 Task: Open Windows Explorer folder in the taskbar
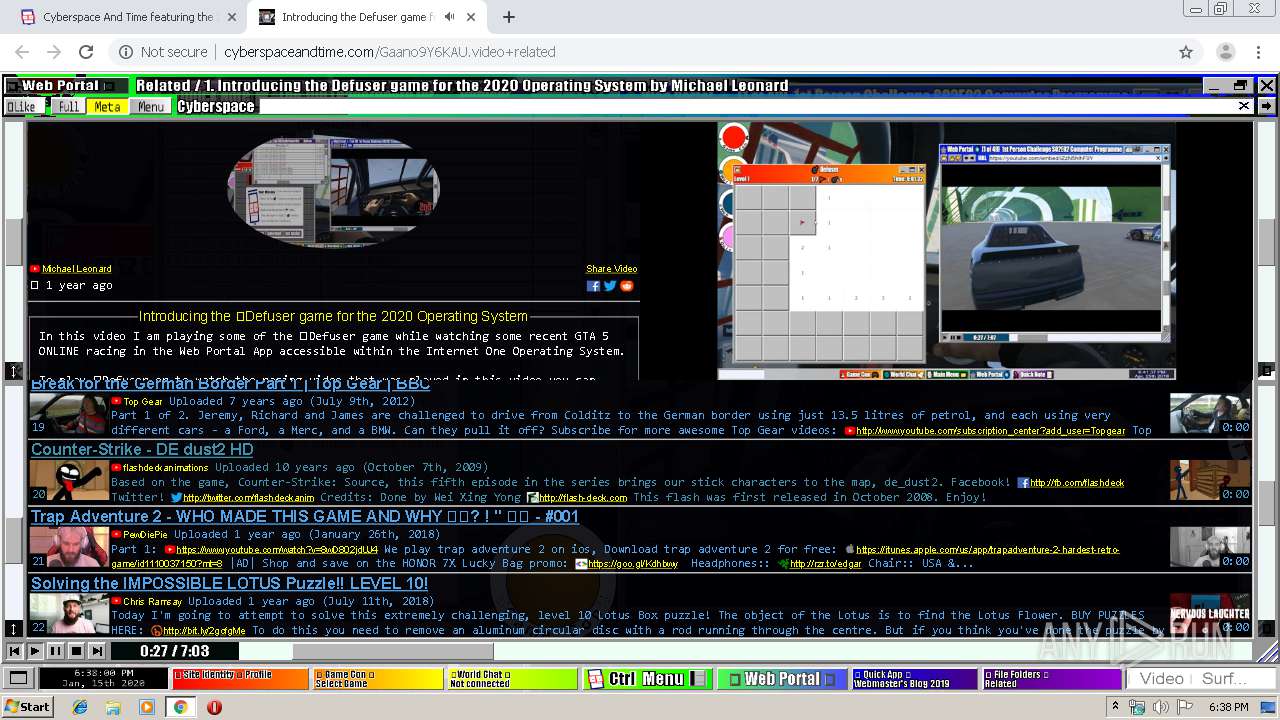114,707
